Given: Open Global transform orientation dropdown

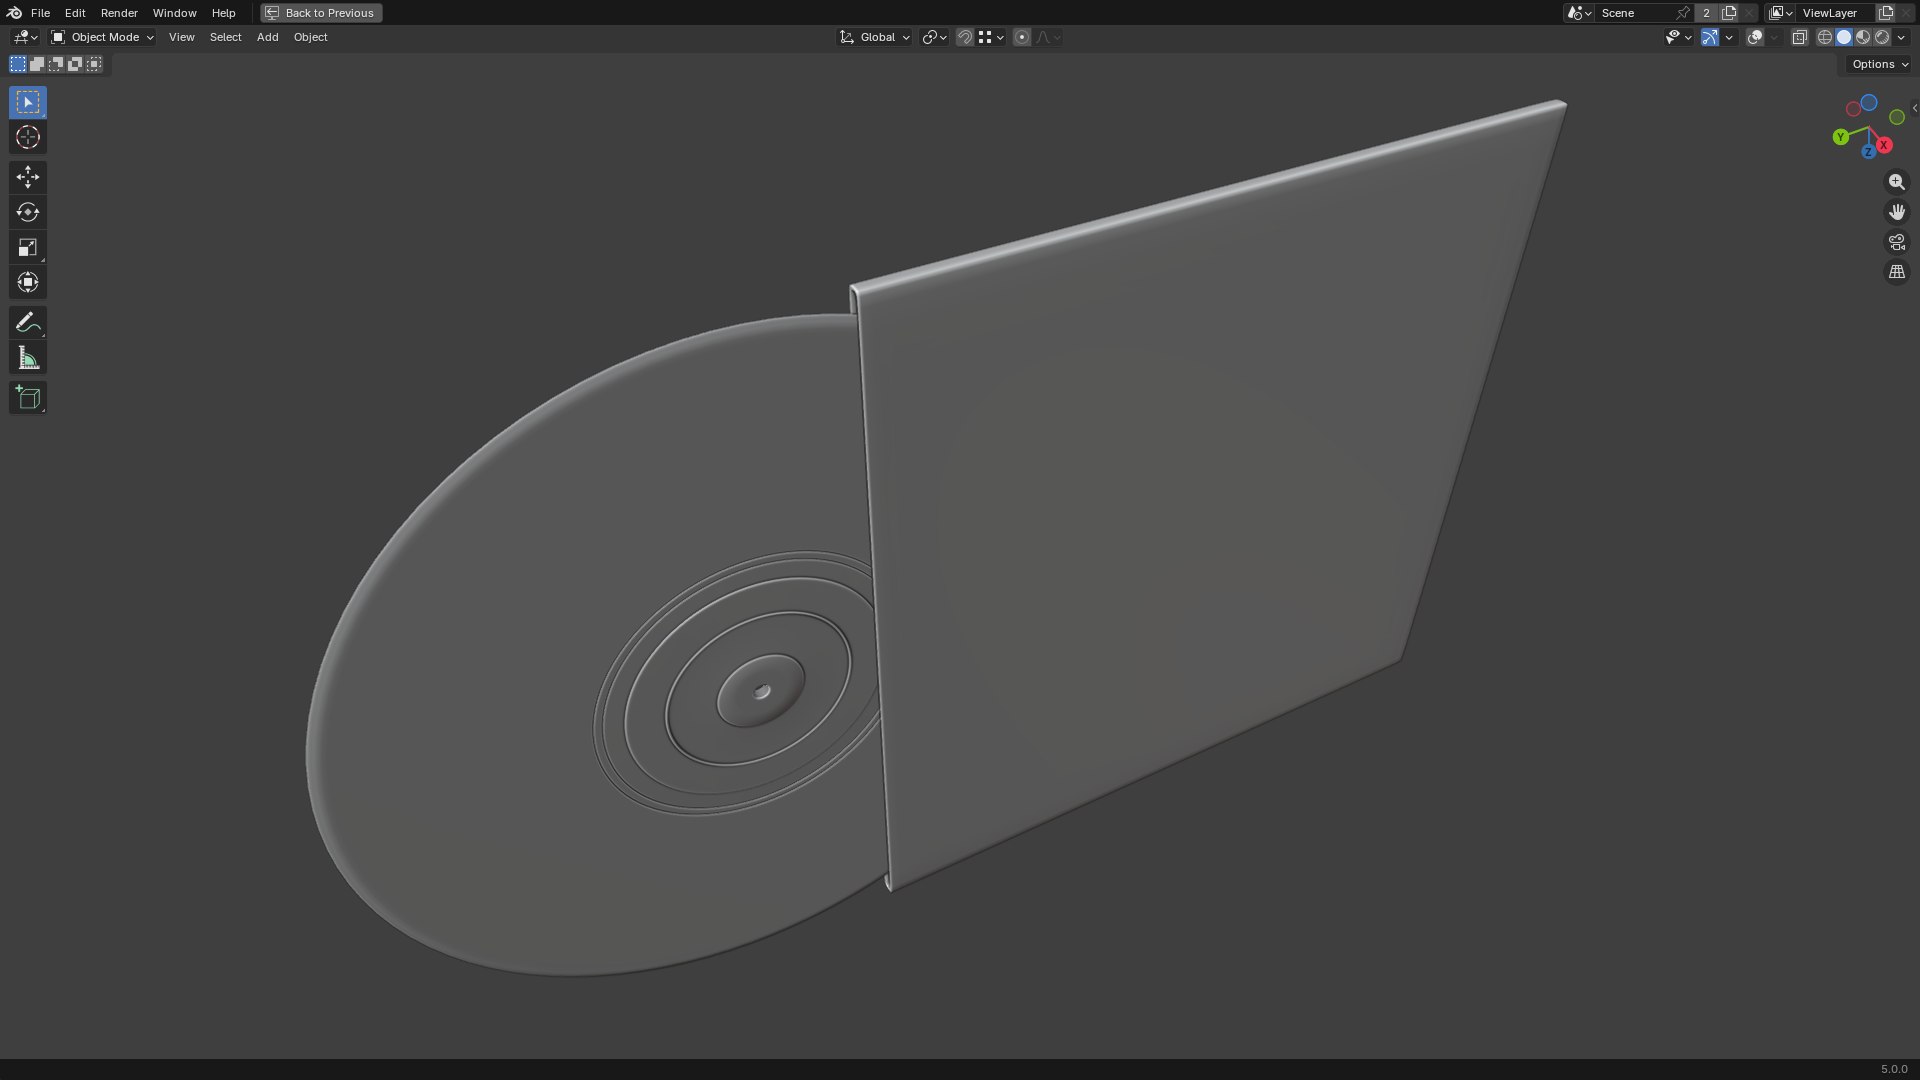Looking at the screenshot, I should (x=875, y=37).
